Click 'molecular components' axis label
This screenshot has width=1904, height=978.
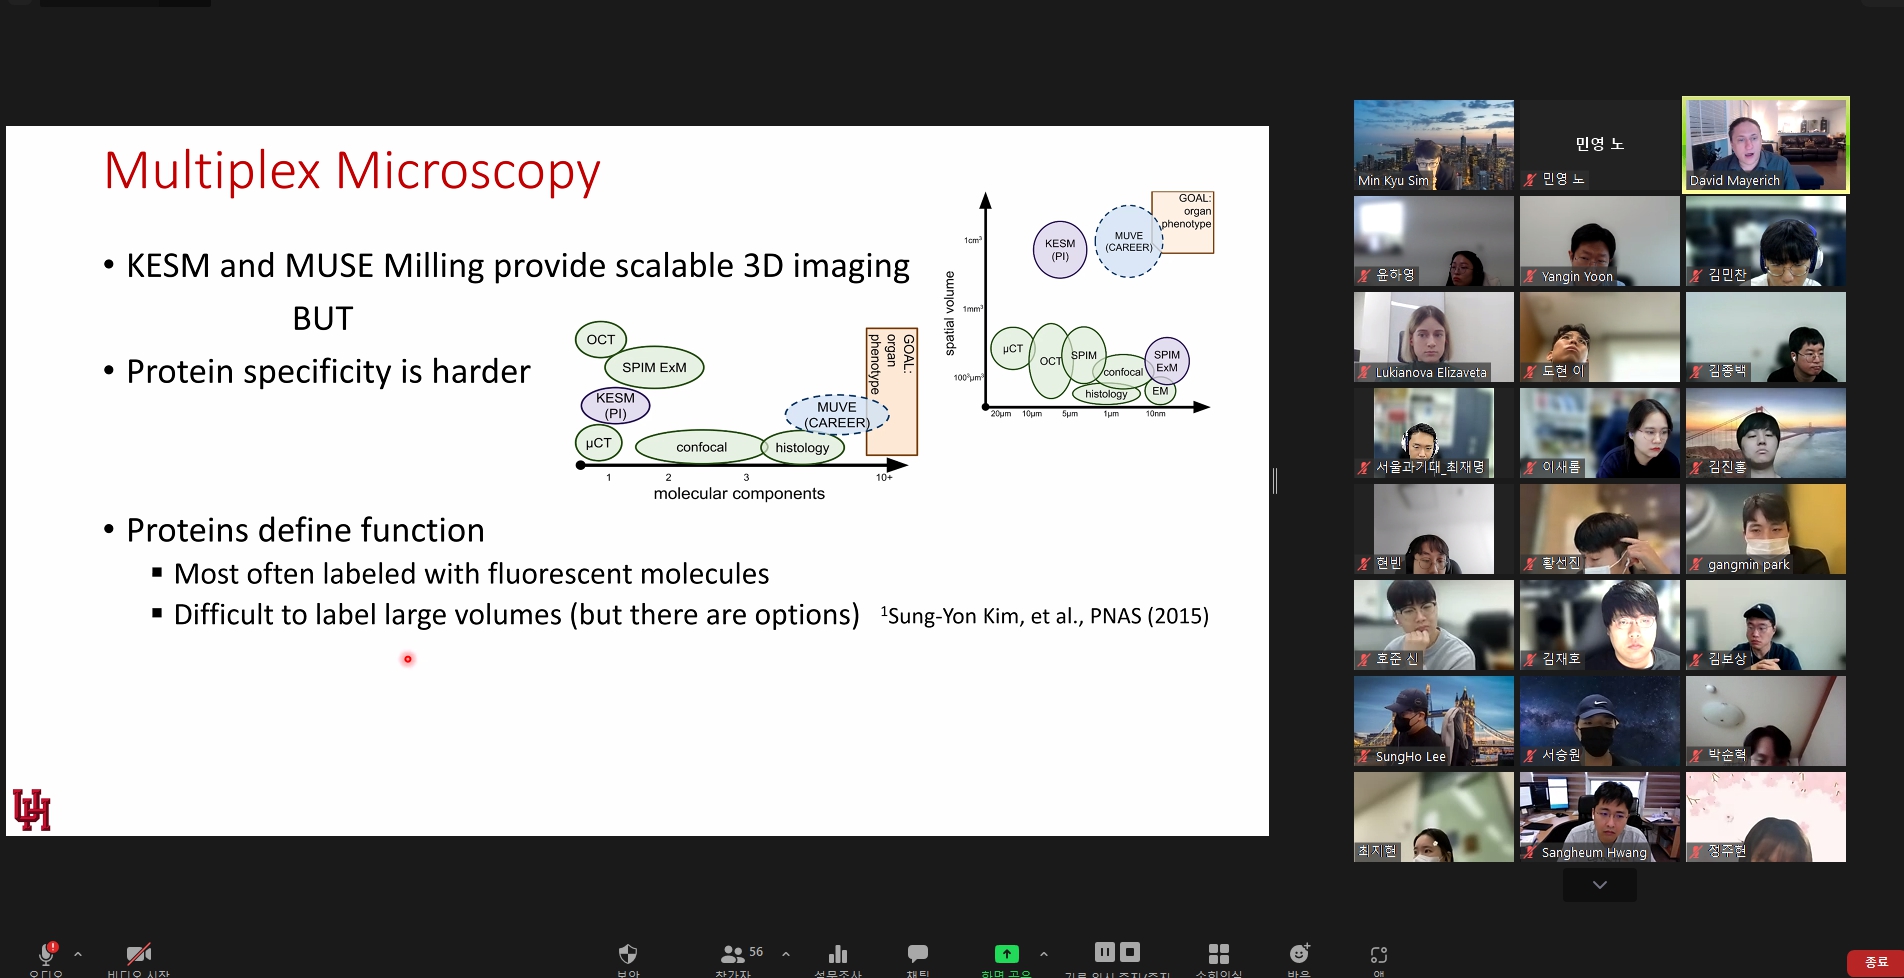coord(739,494)
